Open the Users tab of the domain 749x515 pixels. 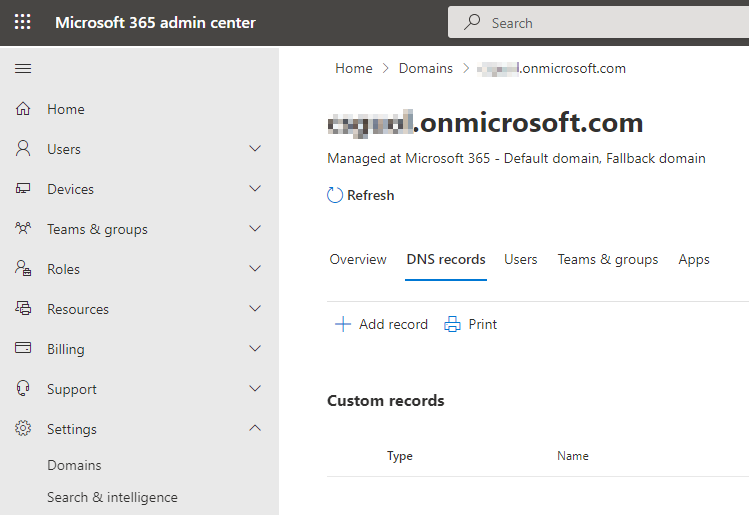click(x=521, y=259)
